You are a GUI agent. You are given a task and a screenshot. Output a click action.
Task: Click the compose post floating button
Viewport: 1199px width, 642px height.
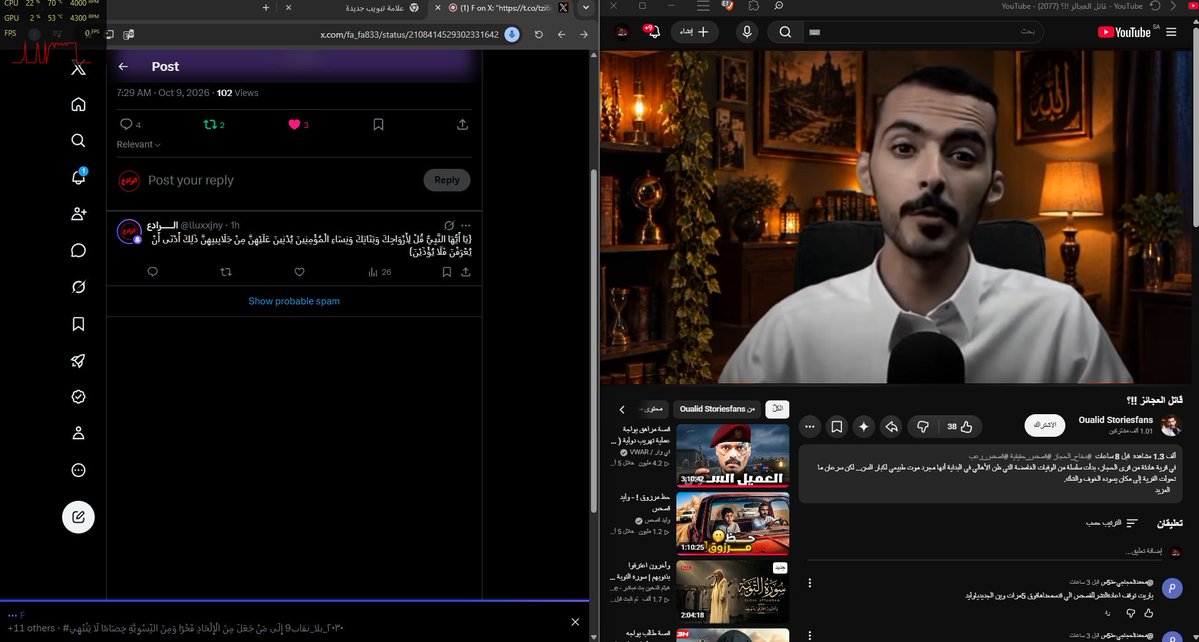78,517
